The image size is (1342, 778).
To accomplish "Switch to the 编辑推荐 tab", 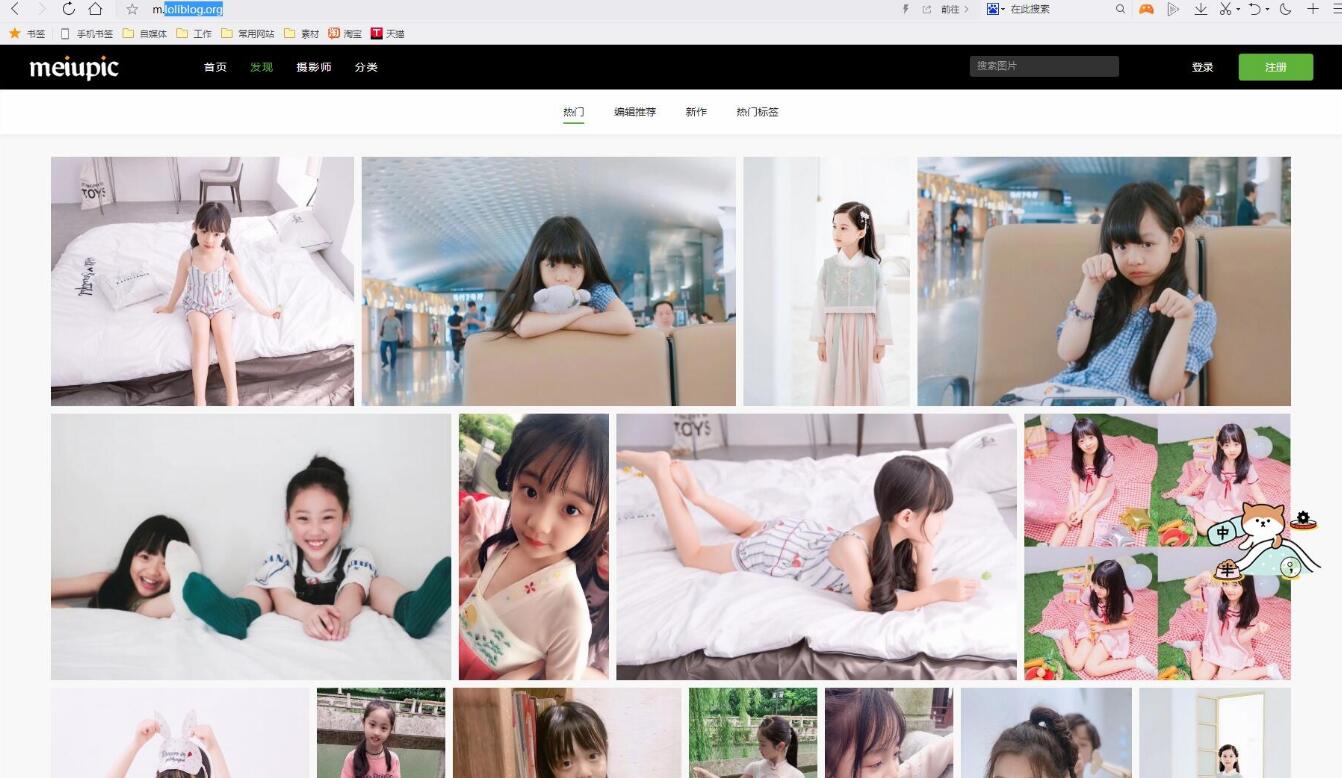I will point(635,112).
